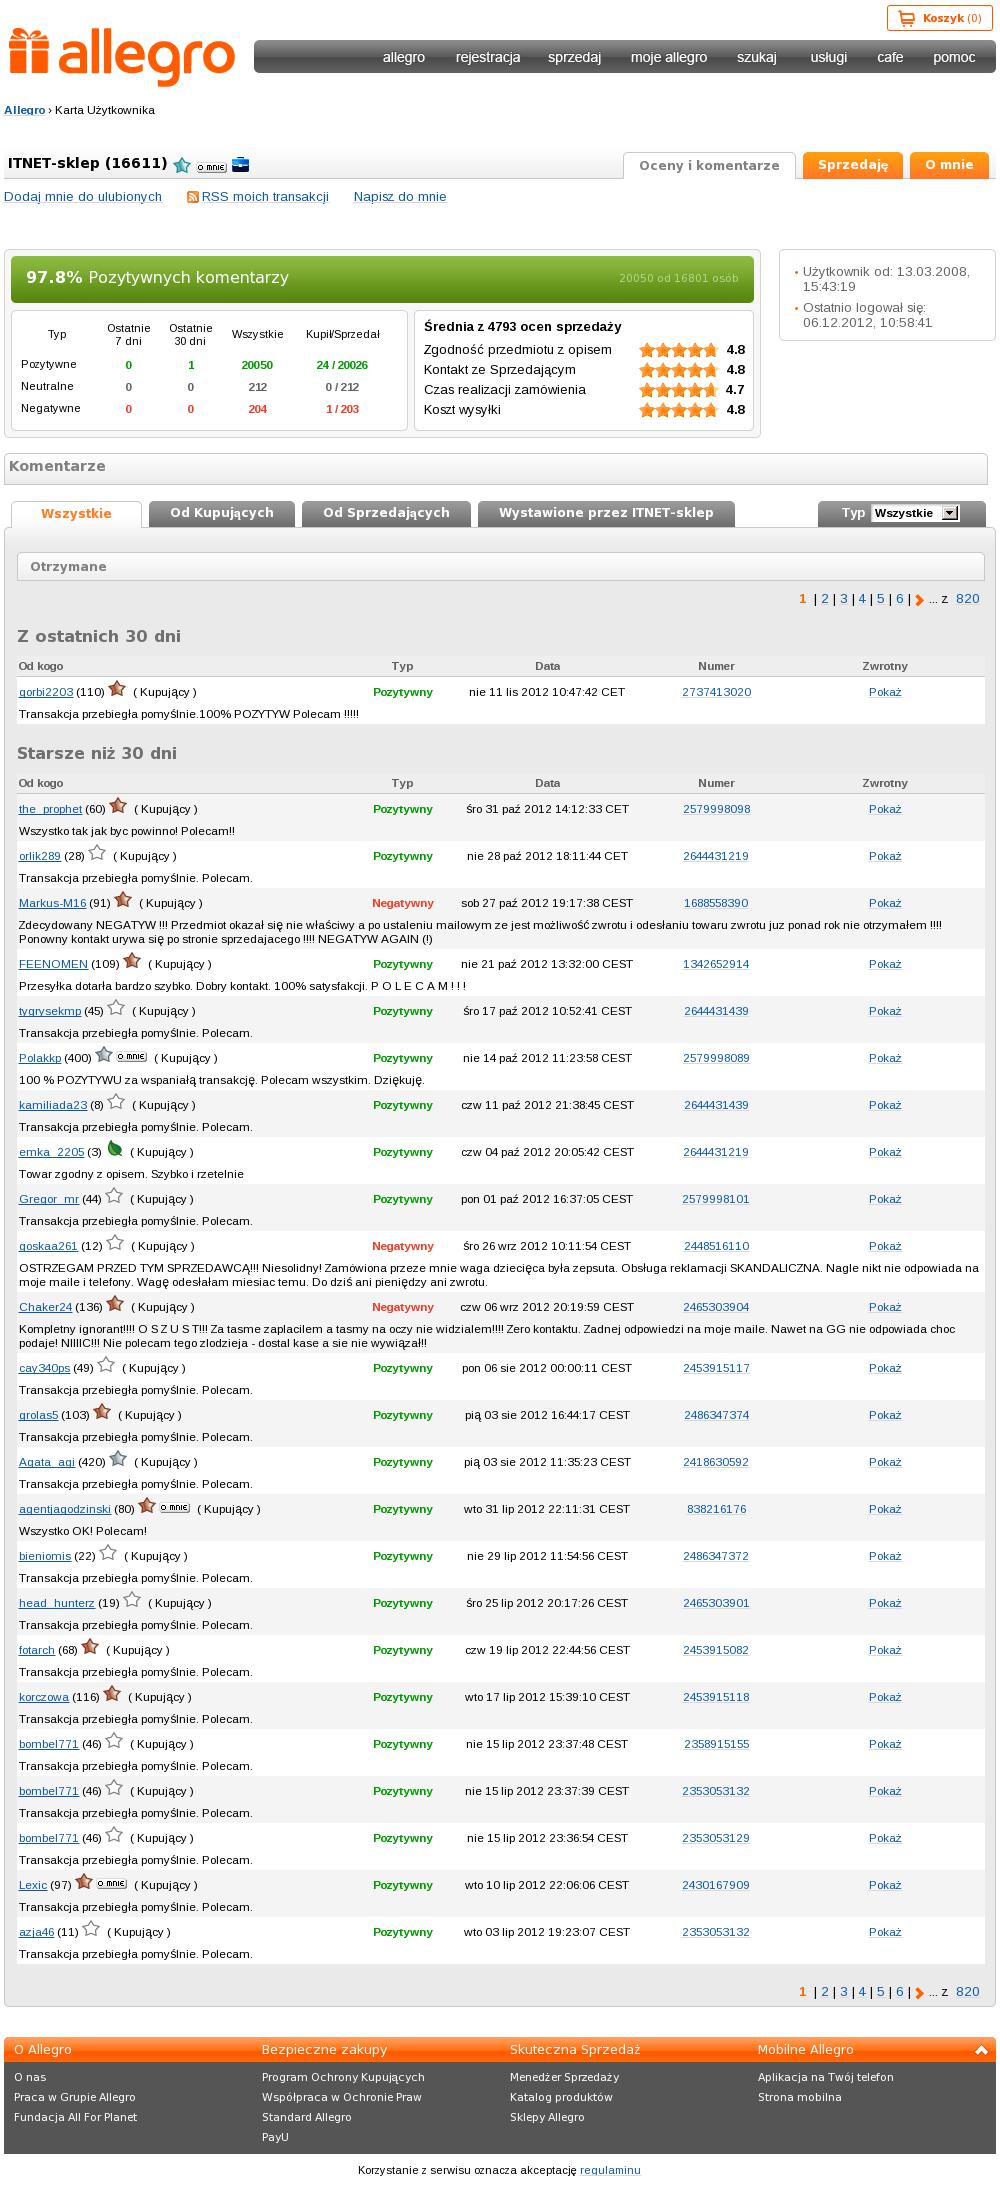Viewport: 1000px width, 2190px height.
Task: Click the star icon next to gorbi2203
Action: point(117,689)
